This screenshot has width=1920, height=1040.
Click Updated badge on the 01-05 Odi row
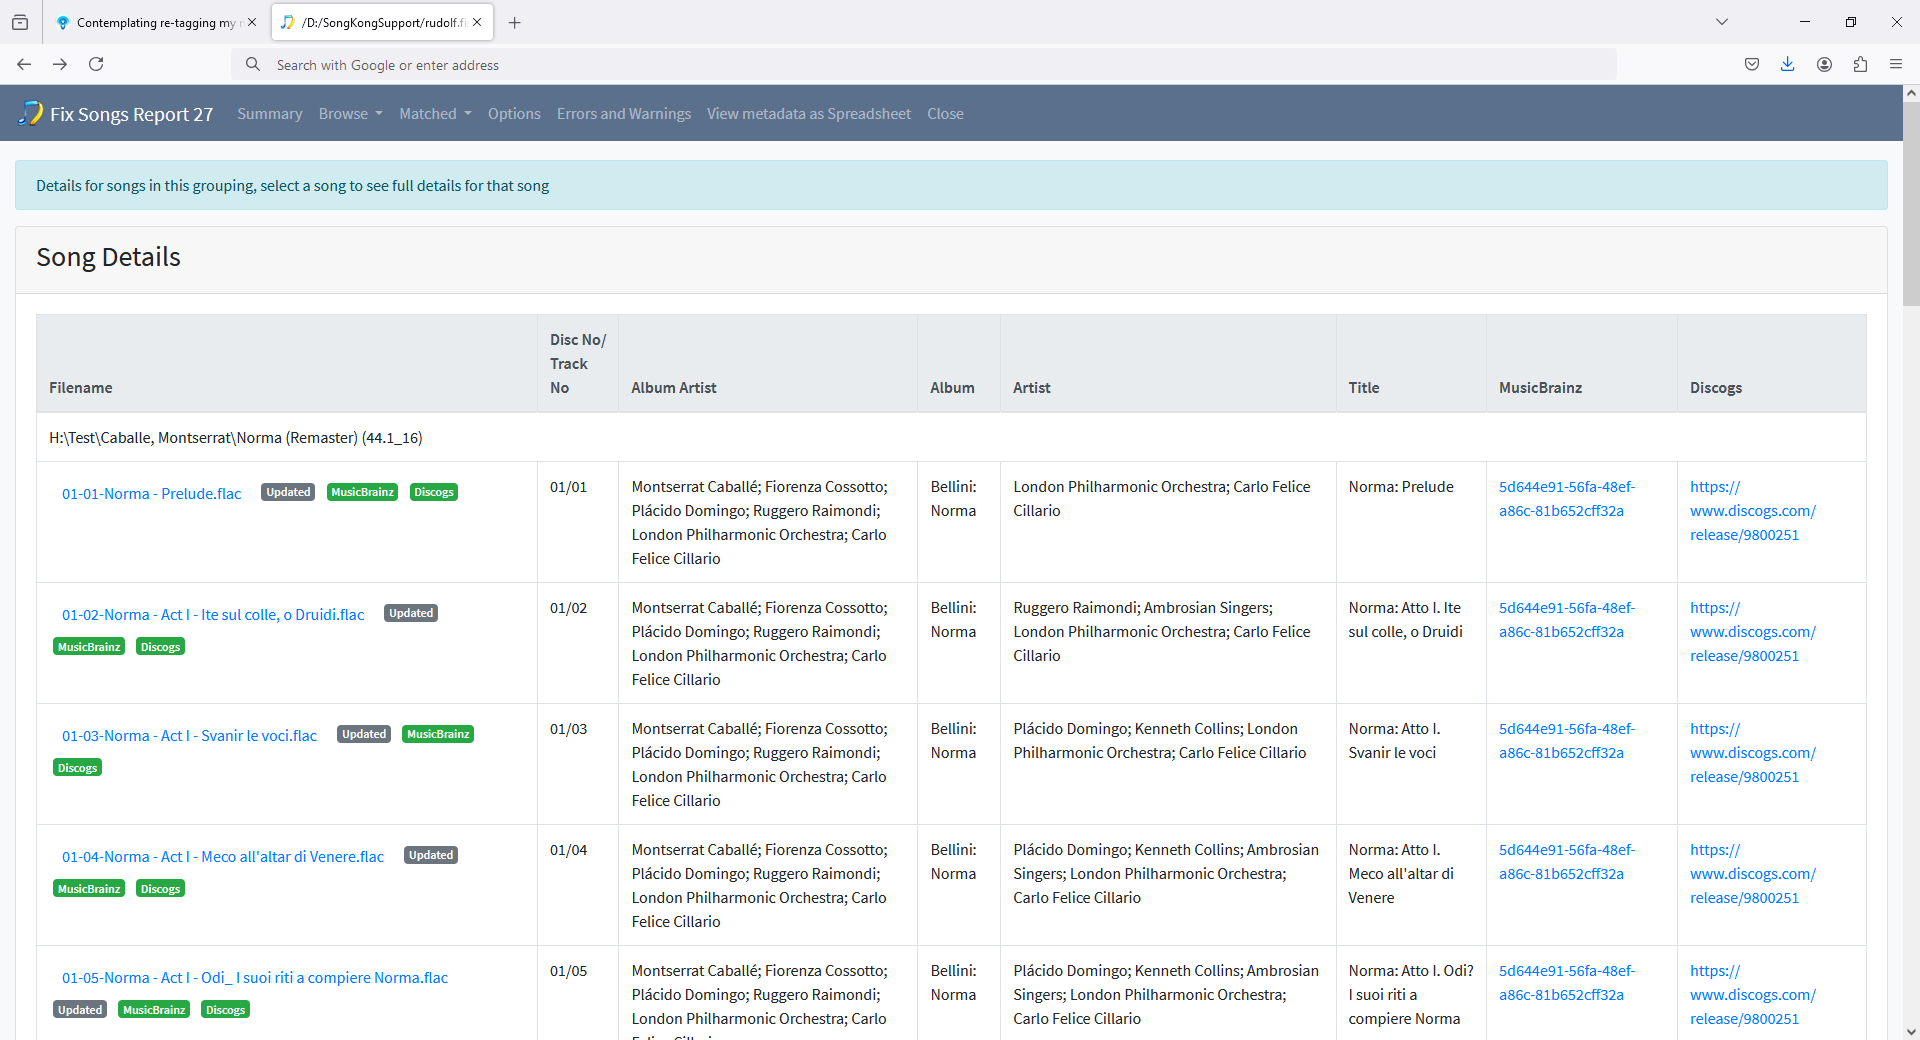click(x=80, y=1010)
